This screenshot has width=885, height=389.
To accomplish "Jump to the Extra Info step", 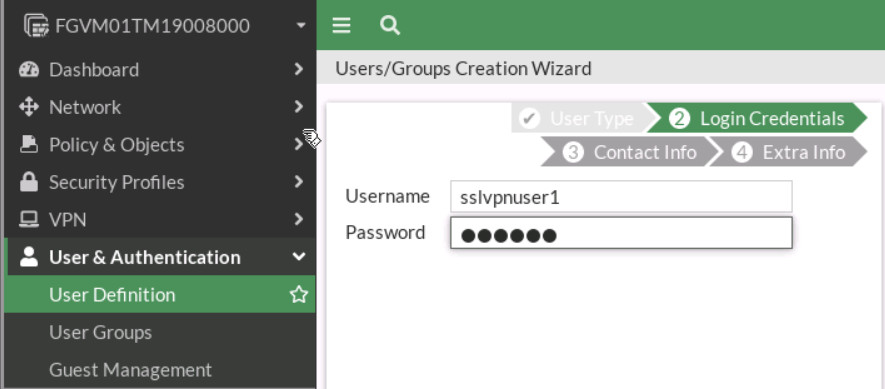I will point(788,152).
